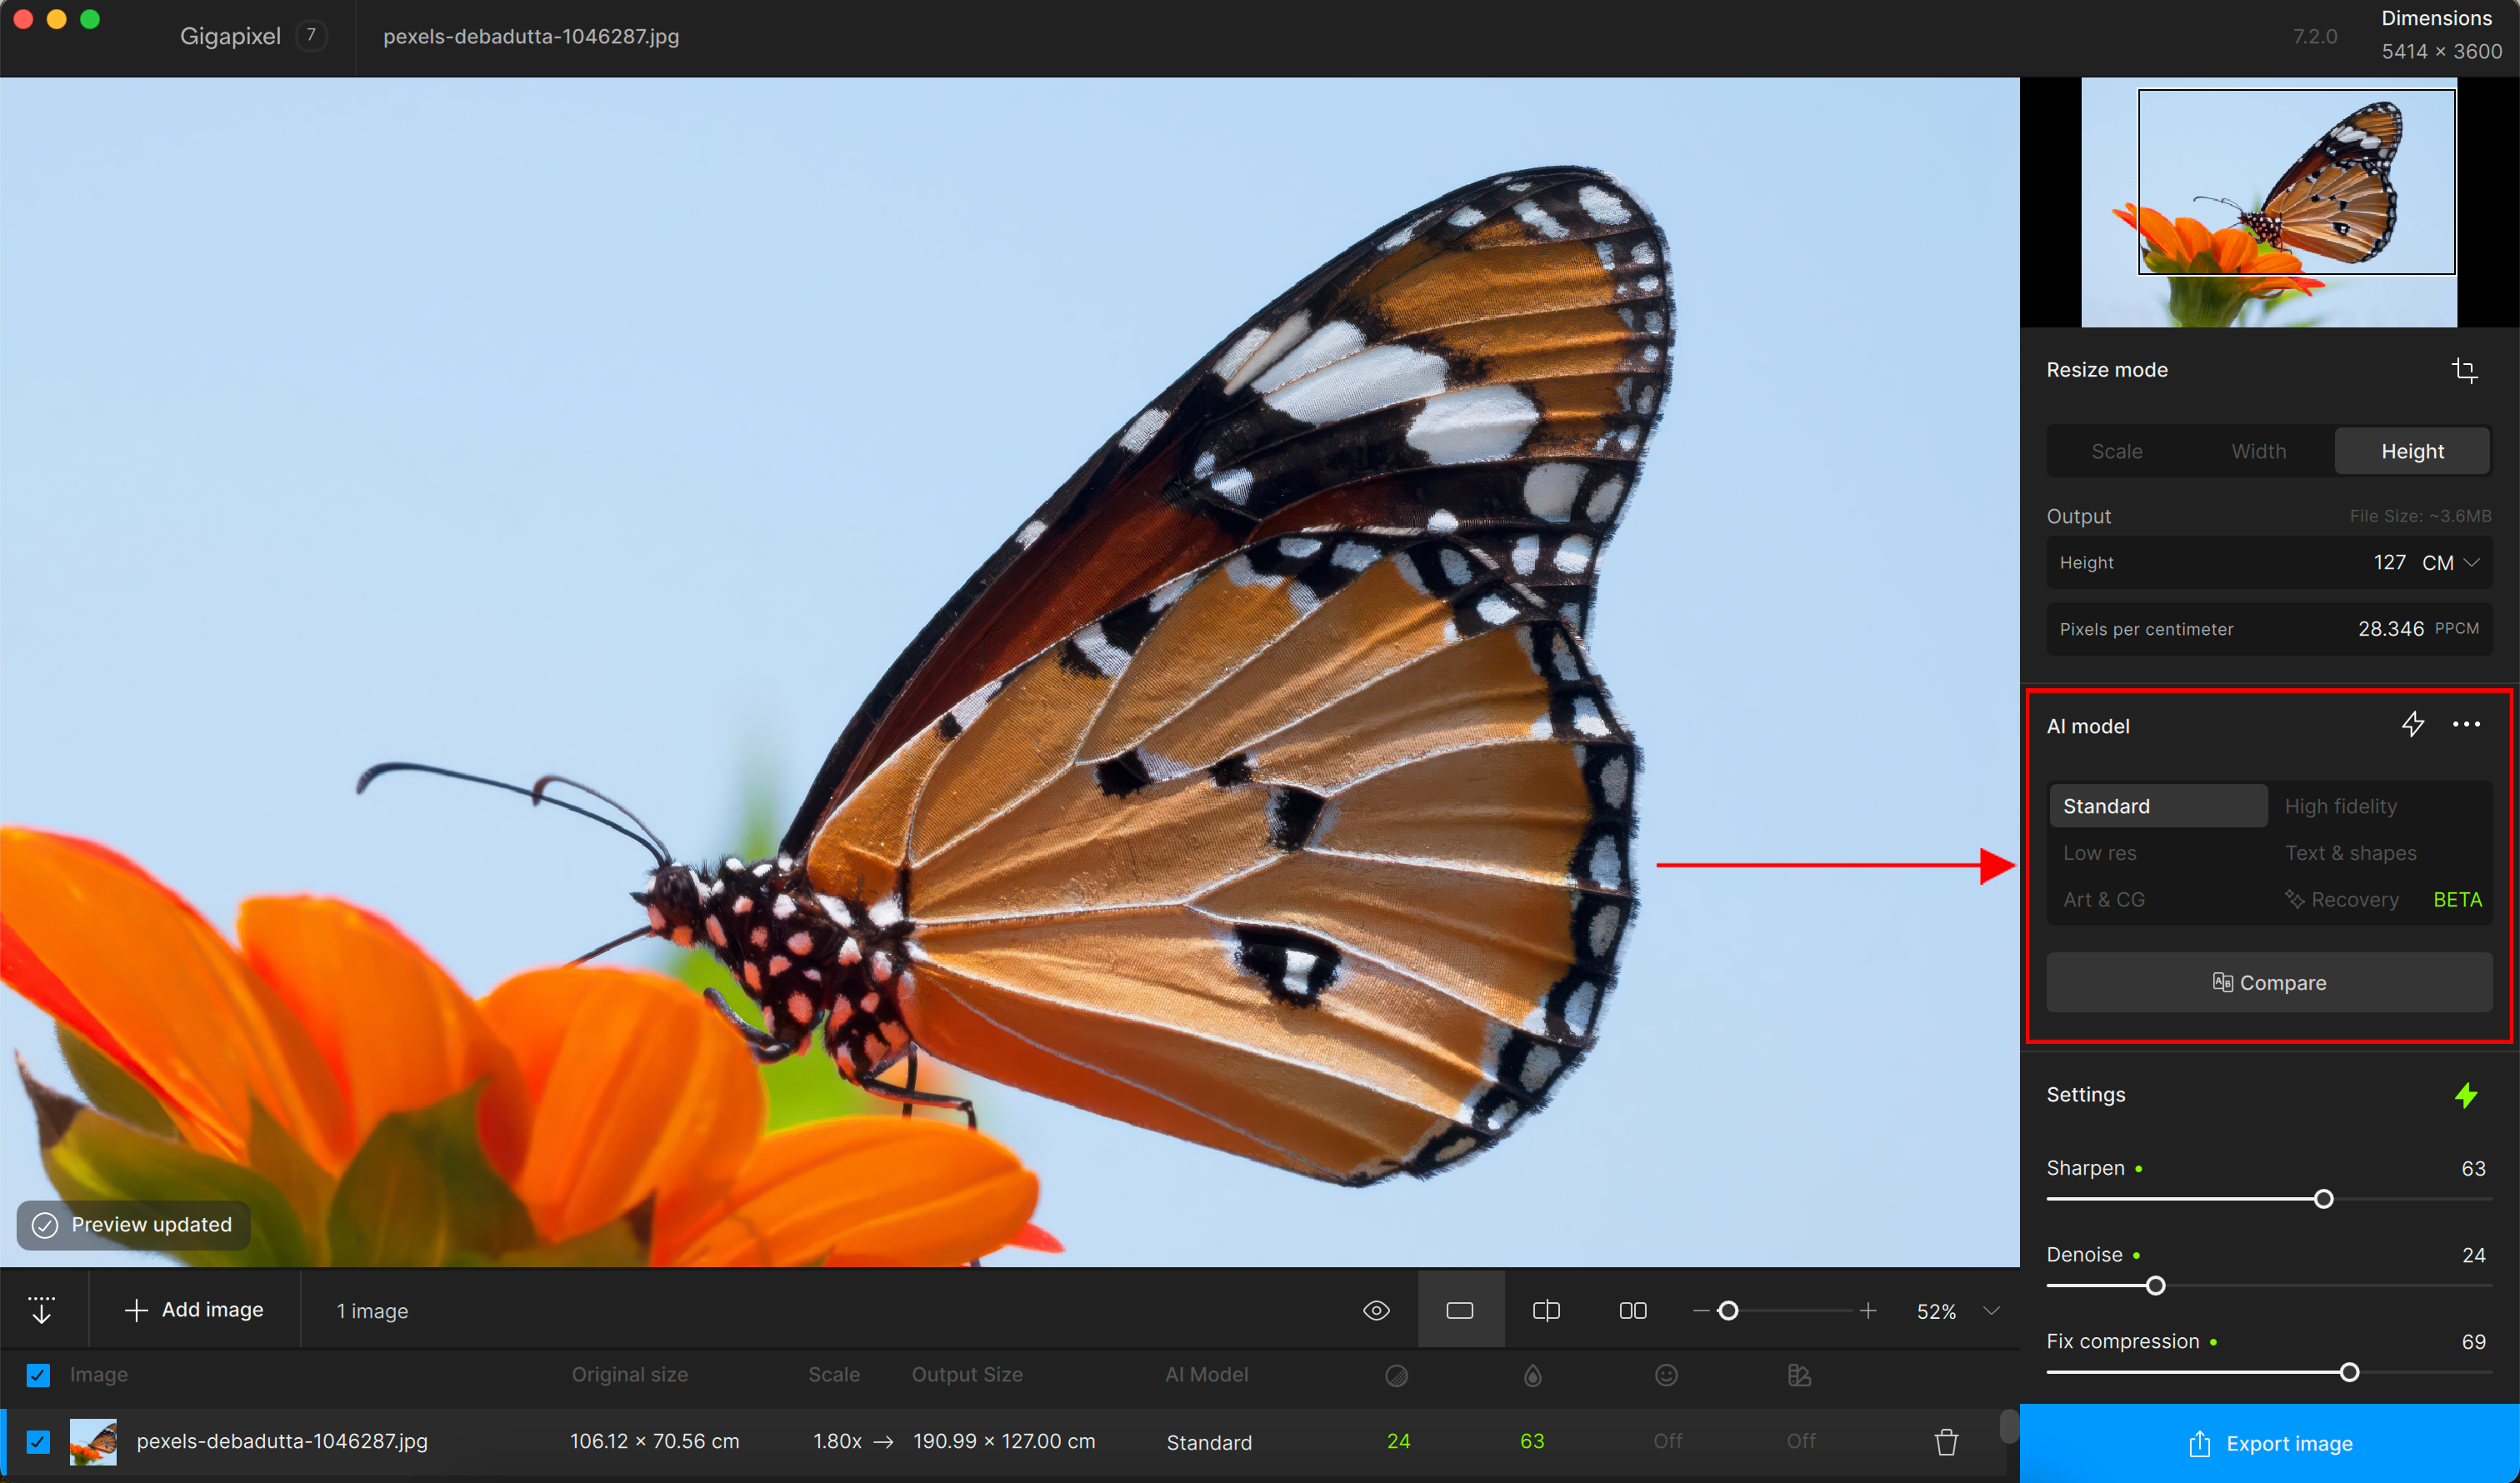2520x1483 pixels.
Task: Click the Compare models button
Action: (x=2268, y=983)
